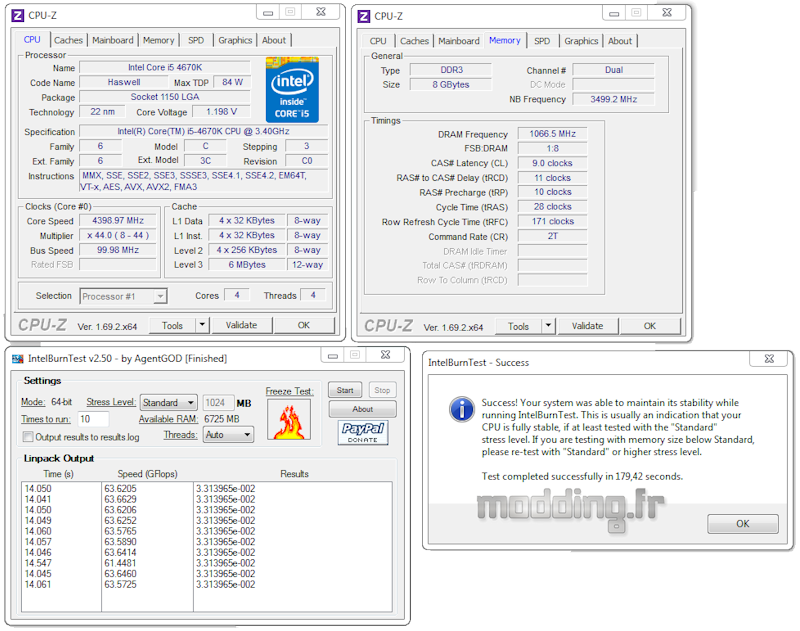The image size is (800, 631).
Task: Open Graphics tab in left CPU-Z window
Action: (235, 40)
